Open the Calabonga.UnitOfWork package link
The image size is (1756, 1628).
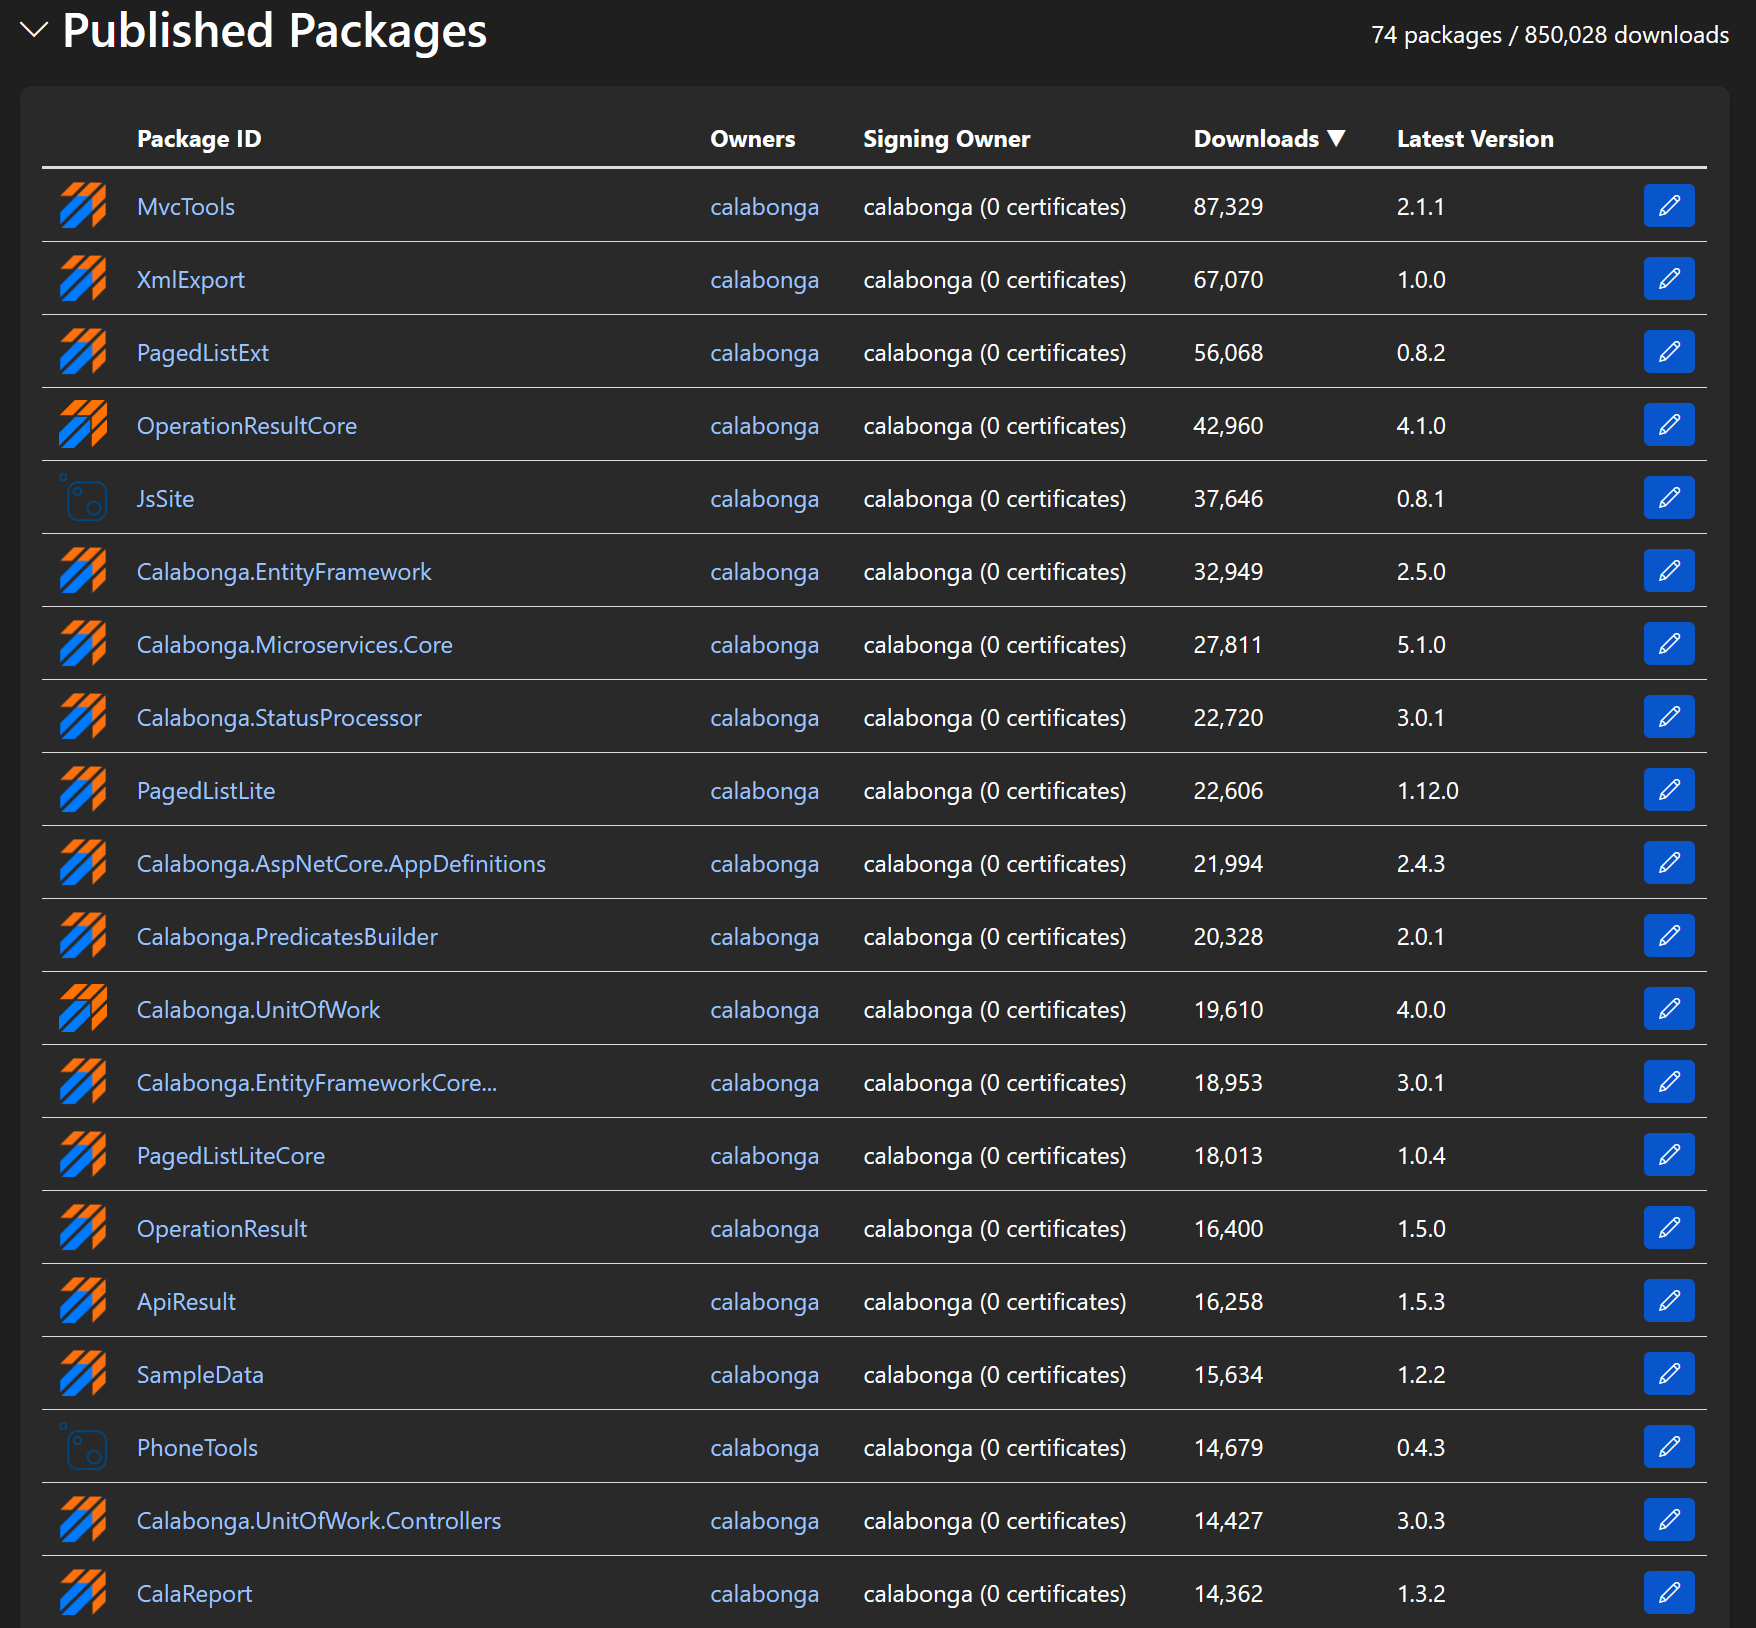pyautogui.click(x=258, y=1010)
